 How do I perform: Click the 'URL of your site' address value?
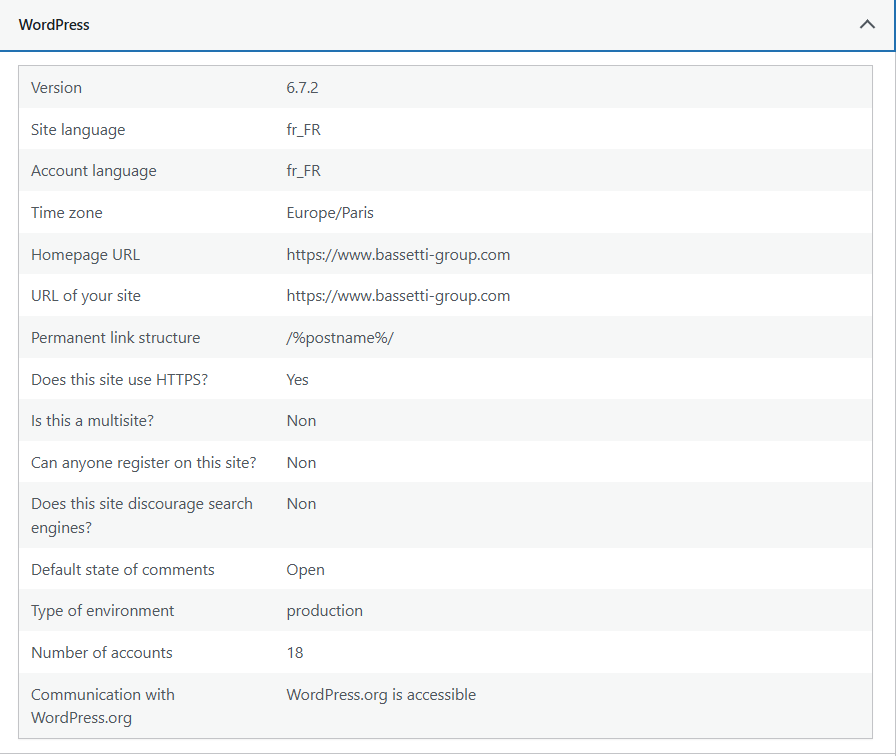[398, 296]
